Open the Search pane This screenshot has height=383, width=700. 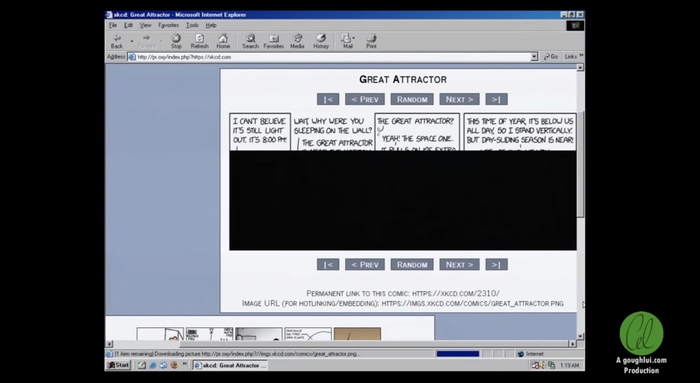[x=250, y=41]
